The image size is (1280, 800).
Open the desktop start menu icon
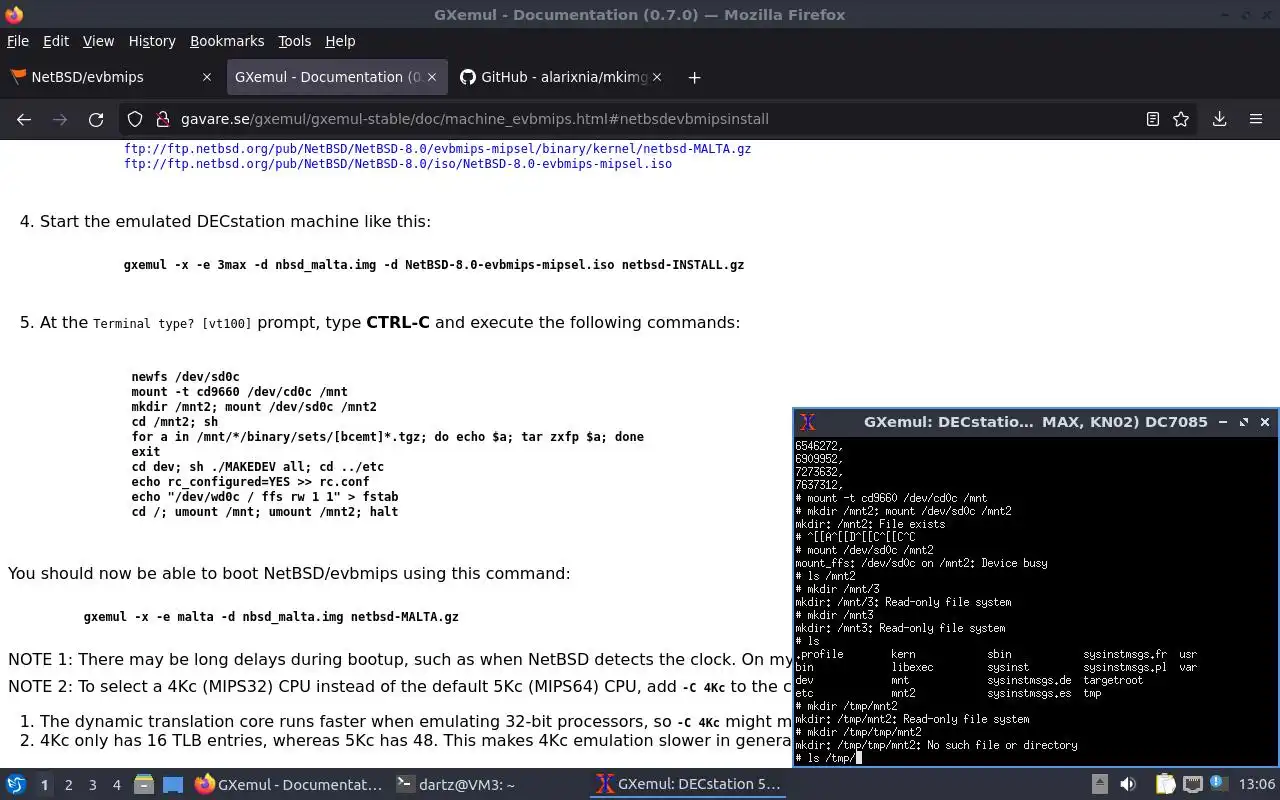point(16,784)
